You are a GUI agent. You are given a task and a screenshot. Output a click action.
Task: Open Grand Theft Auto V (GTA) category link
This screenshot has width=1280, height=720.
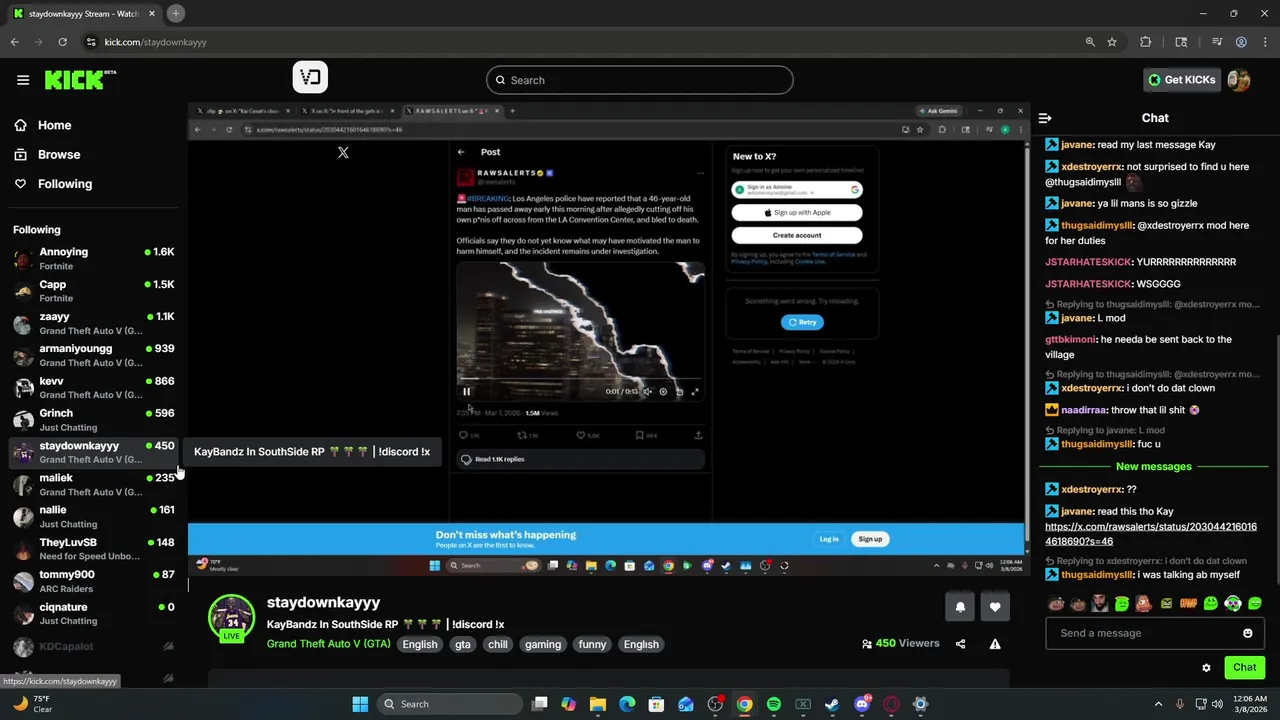coord(328,644)
